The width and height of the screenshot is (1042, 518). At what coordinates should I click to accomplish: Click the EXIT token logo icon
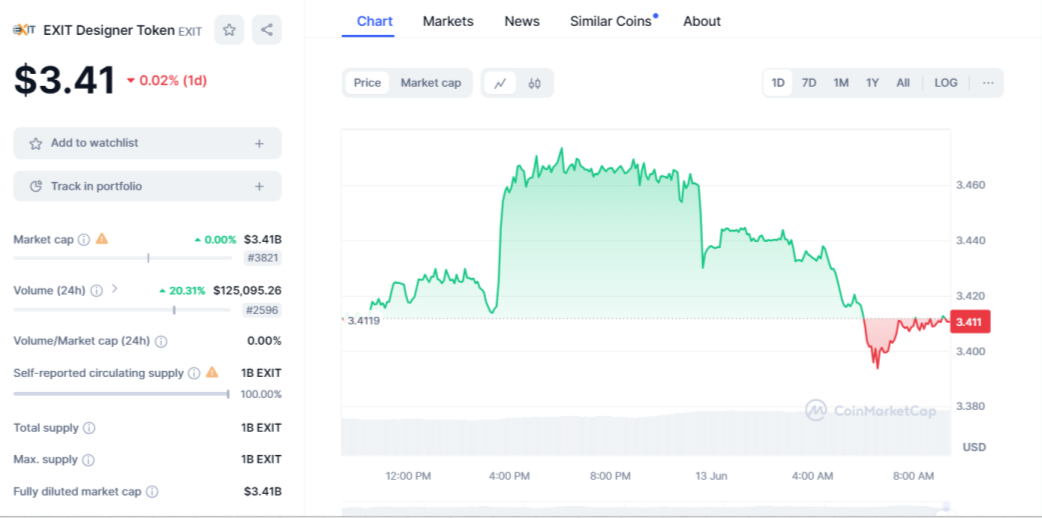point(25,30)
